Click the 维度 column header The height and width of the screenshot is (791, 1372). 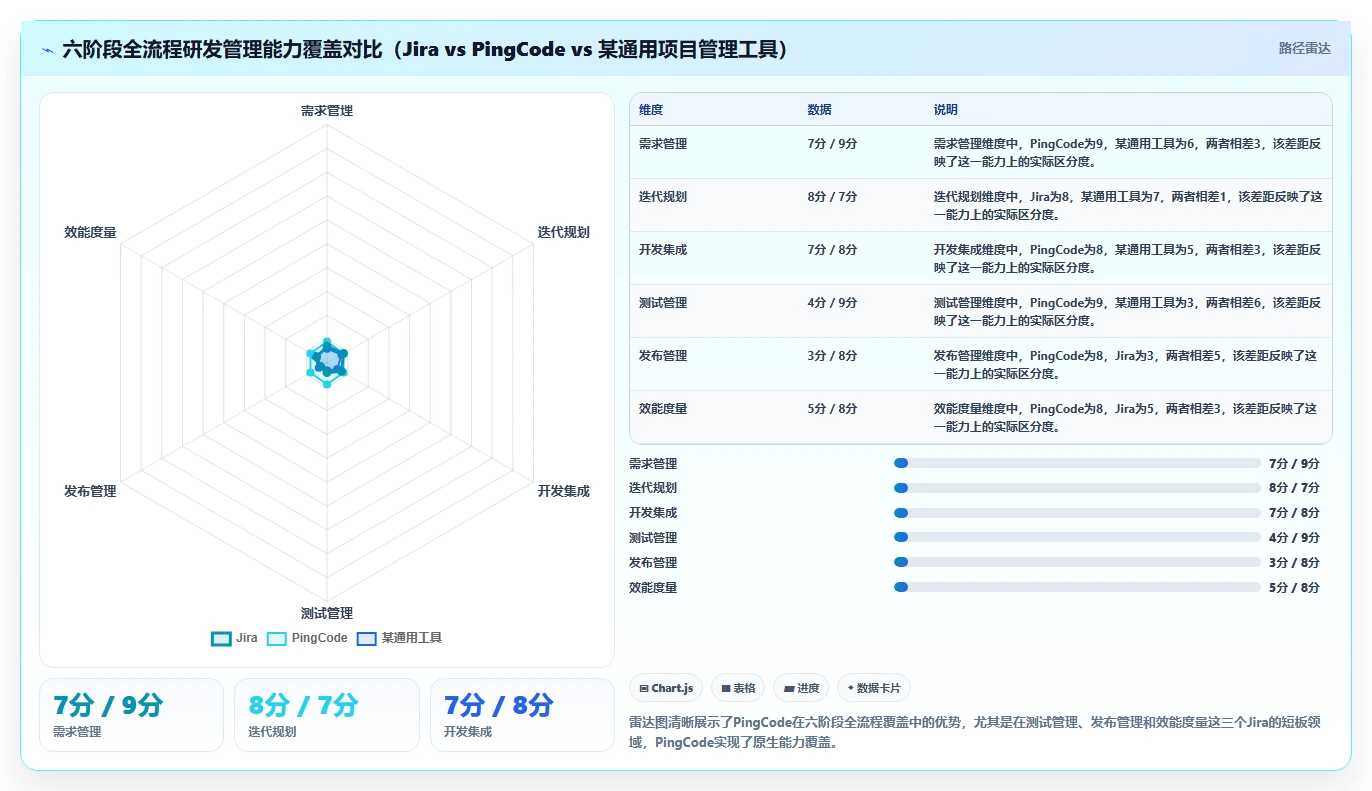tap(651, 110)
